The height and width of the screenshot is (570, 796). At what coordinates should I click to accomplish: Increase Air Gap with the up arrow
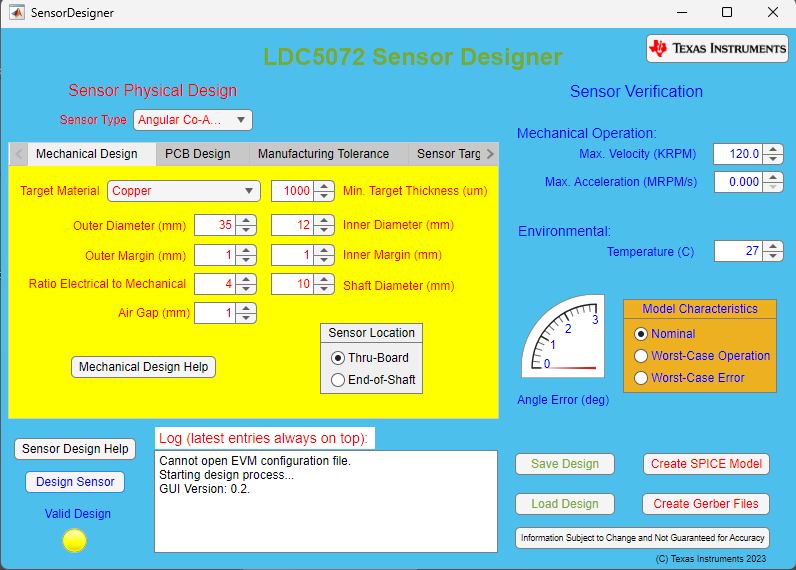pyautogui.click(x=246, y=308)
